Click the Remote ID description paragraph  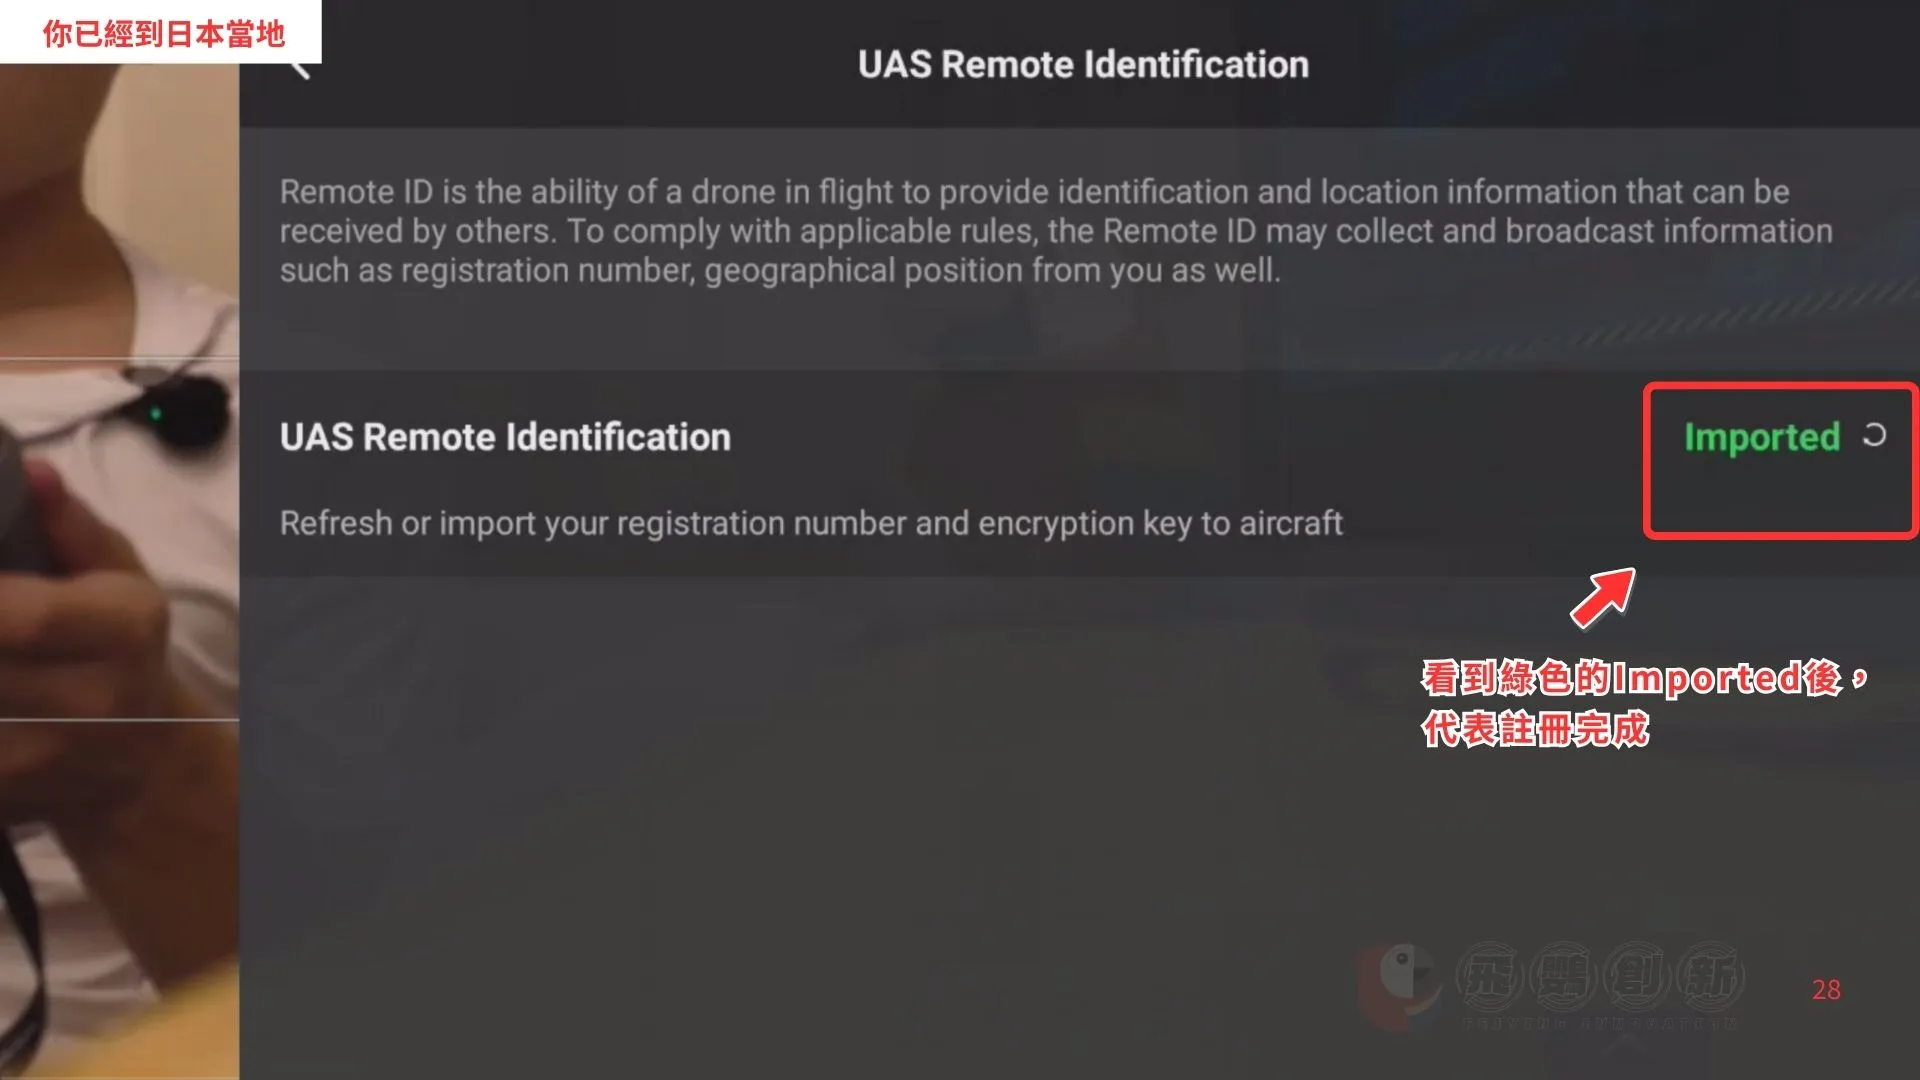click(x=1055, y=231)
